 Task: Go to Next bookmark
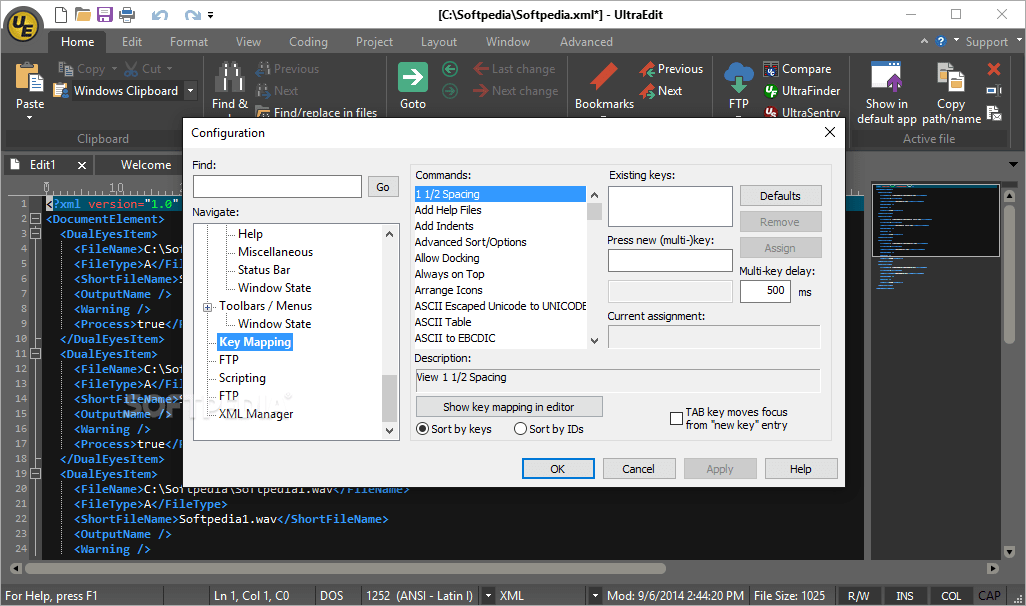pyautogui.click(x=661, y=91)
